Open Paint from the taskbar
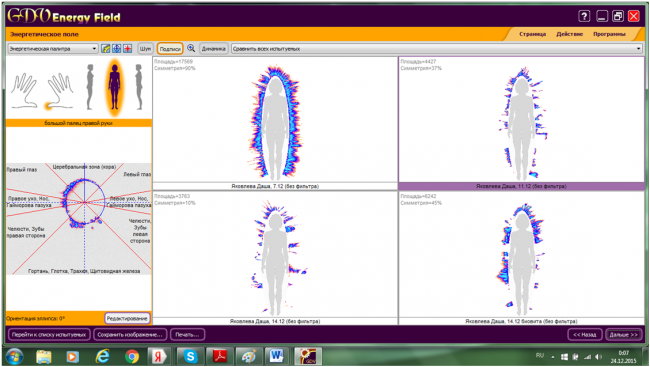650x367 pixels. coord(249,356)
